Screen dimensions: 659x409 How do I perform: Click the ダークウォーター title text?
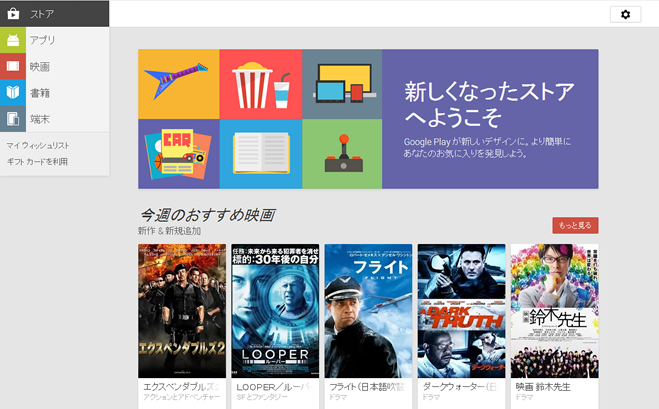click(459, 387)
